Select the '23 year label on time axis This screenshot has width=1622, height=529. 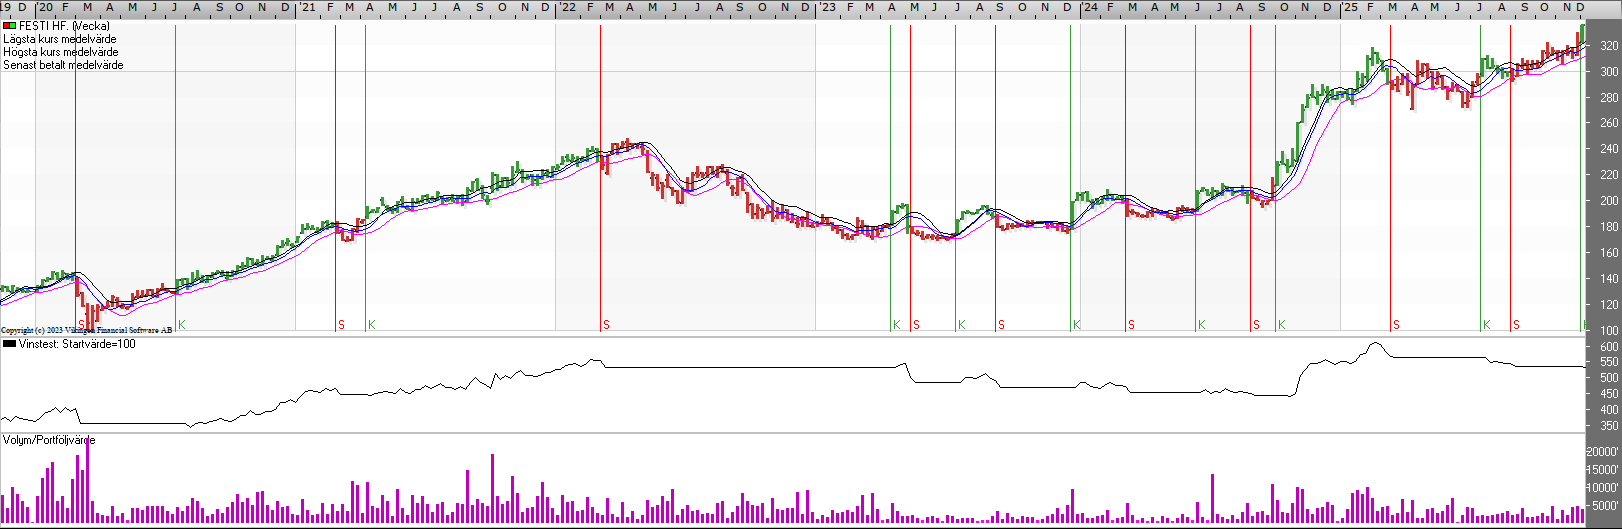pos(827,8)
